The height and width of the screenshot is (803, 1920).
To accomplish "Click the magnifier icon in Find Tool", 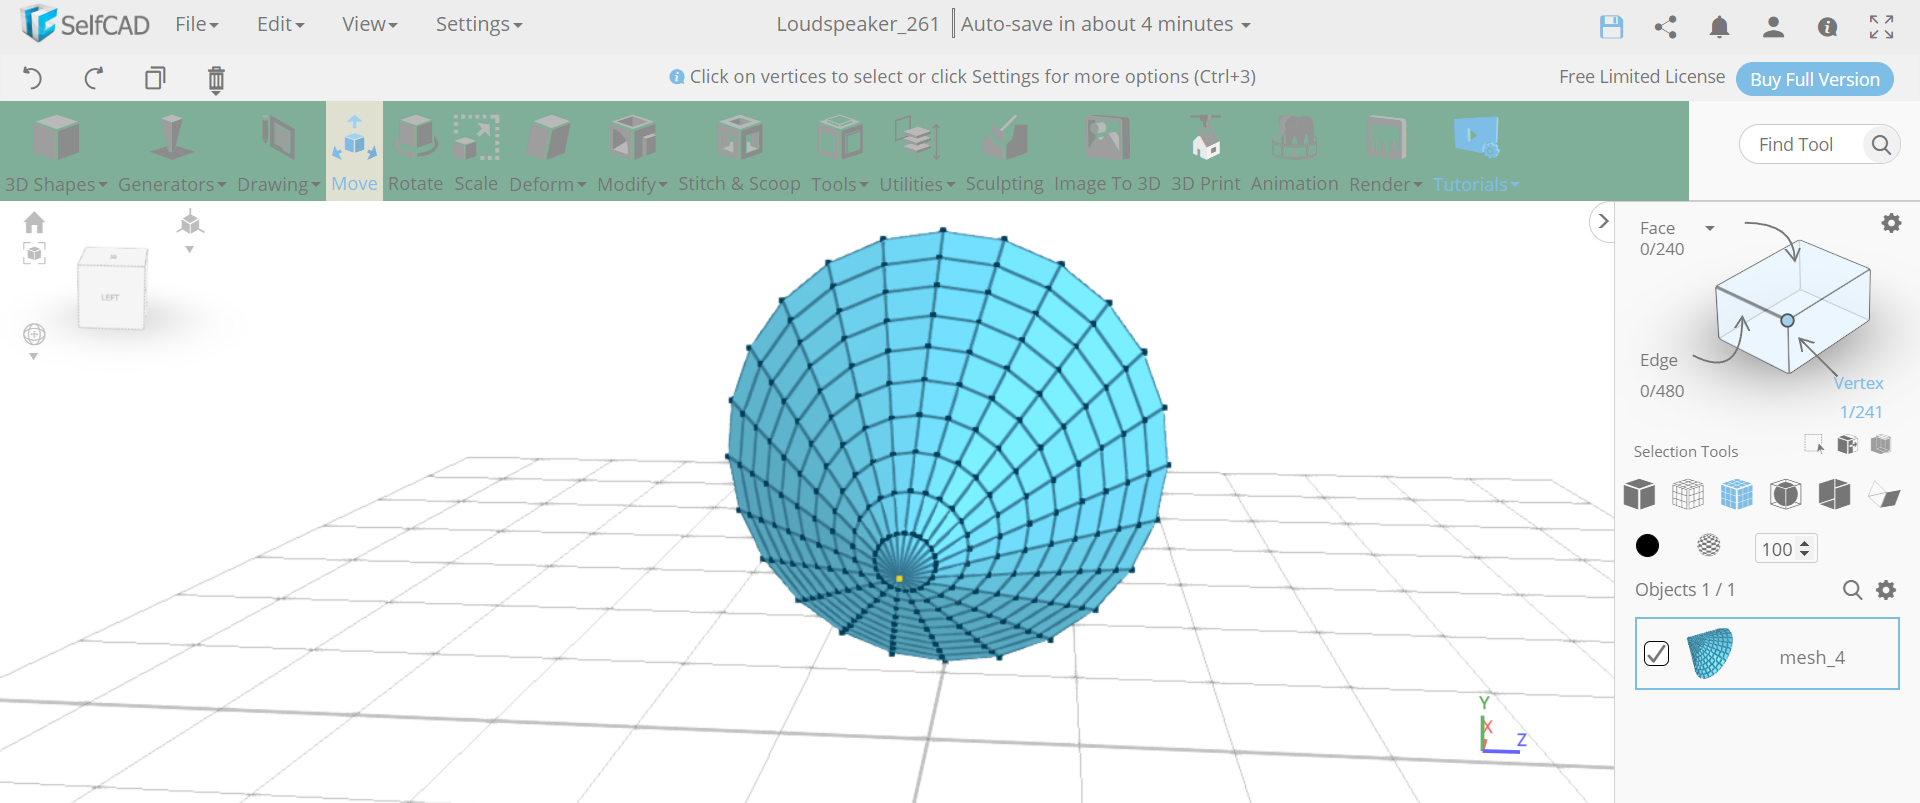I will point(1881,145).
